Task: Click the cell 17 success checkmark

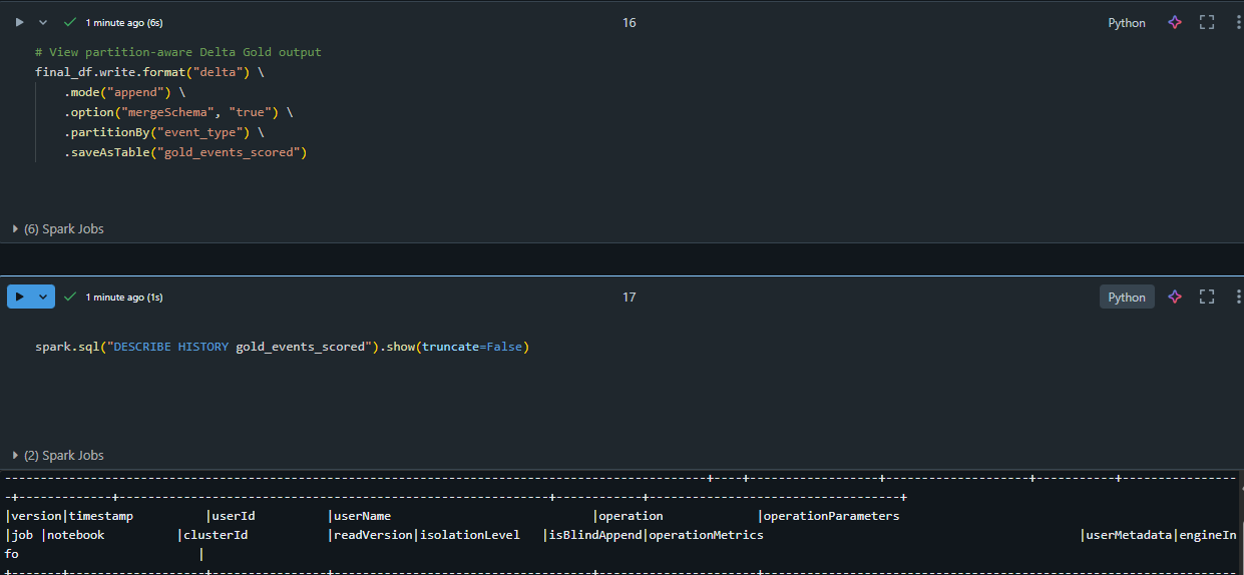Action: tap(70, 297)
